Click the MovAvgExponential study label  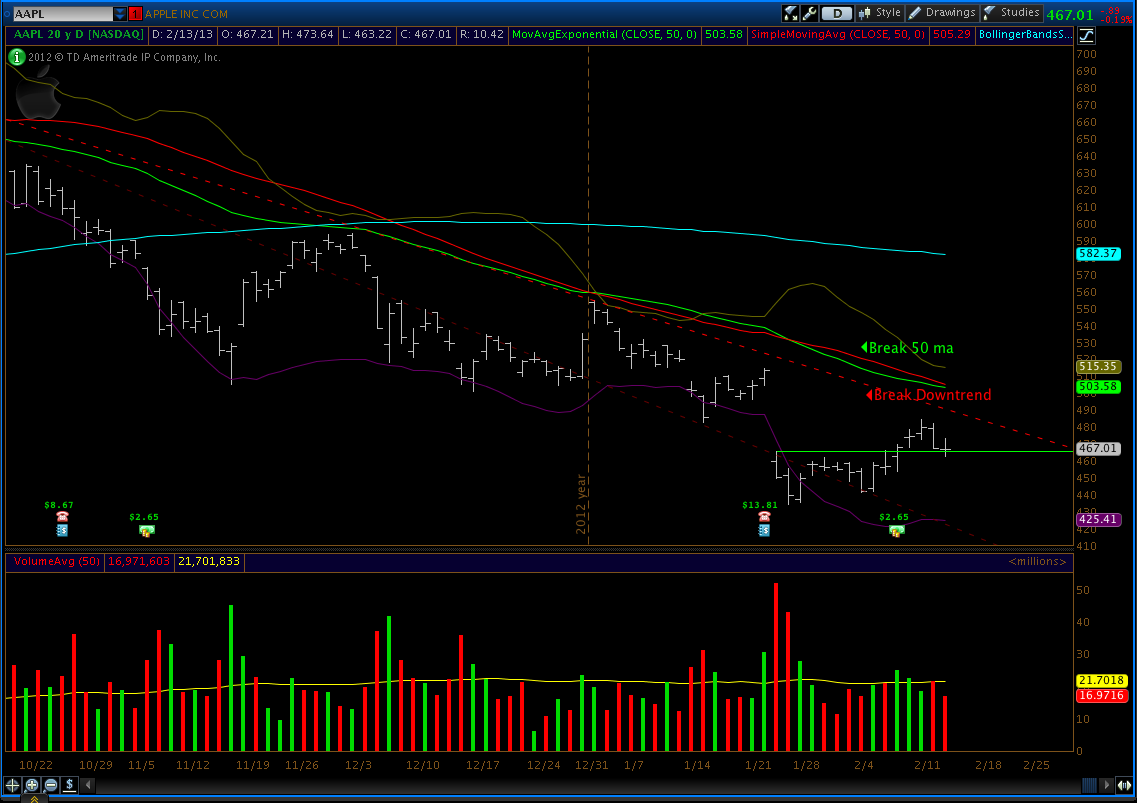[604, 34]
